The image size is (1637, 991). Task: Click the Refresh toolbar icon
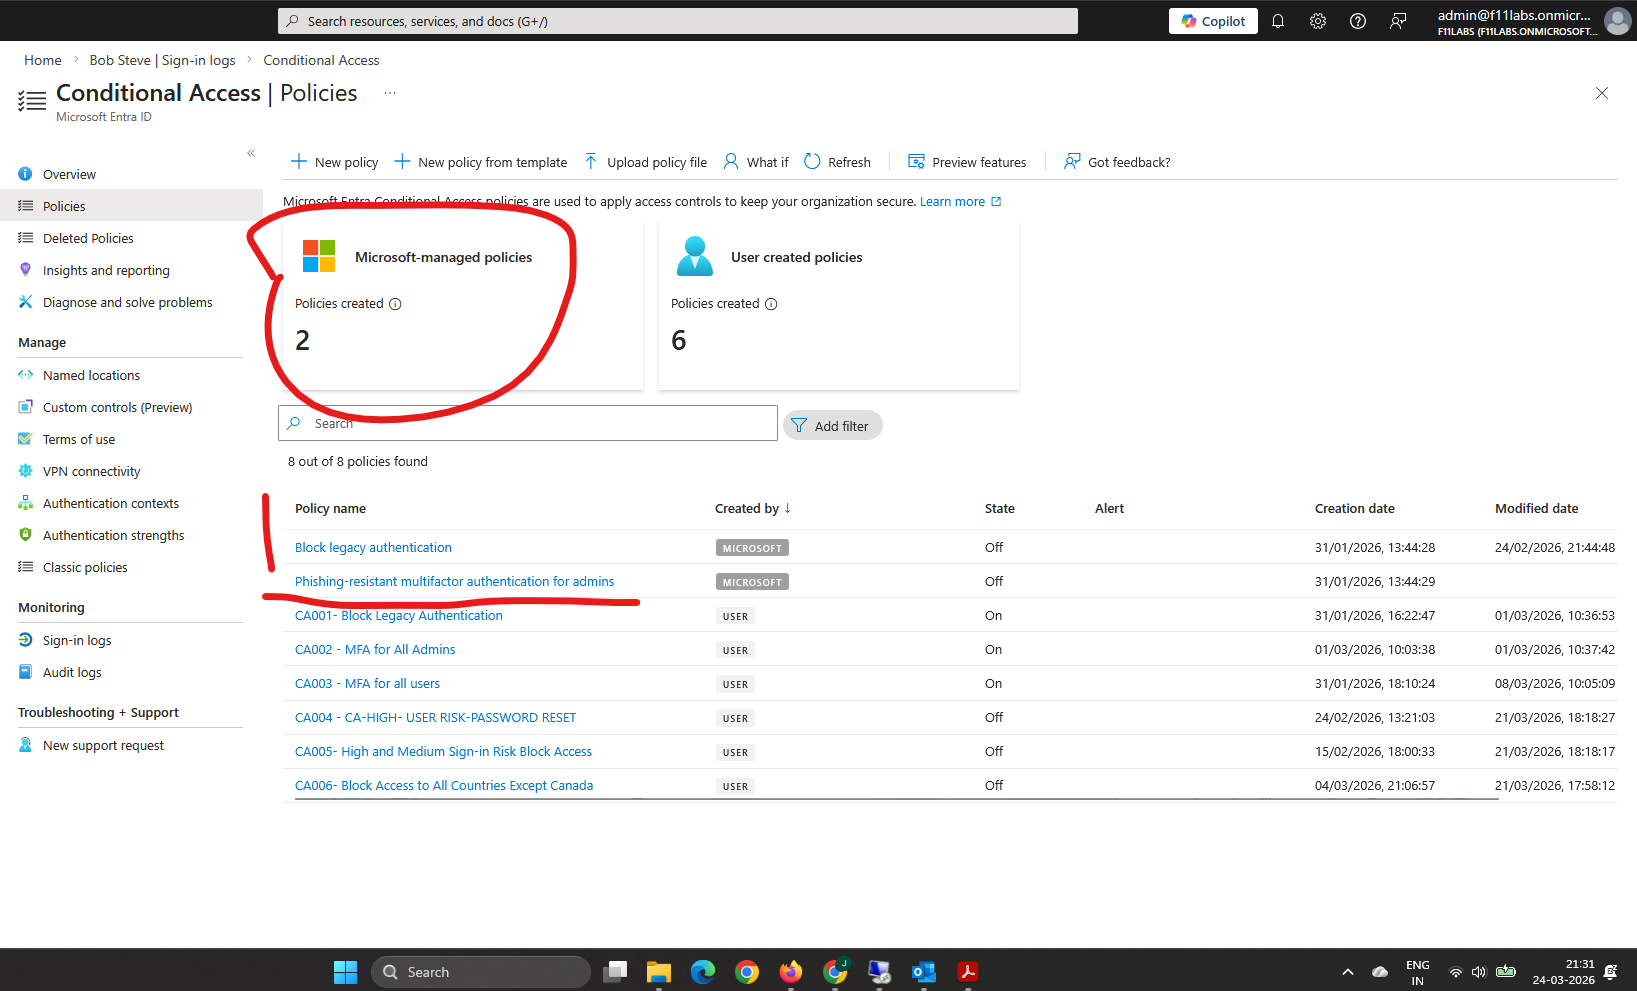[x=813, y=162]
